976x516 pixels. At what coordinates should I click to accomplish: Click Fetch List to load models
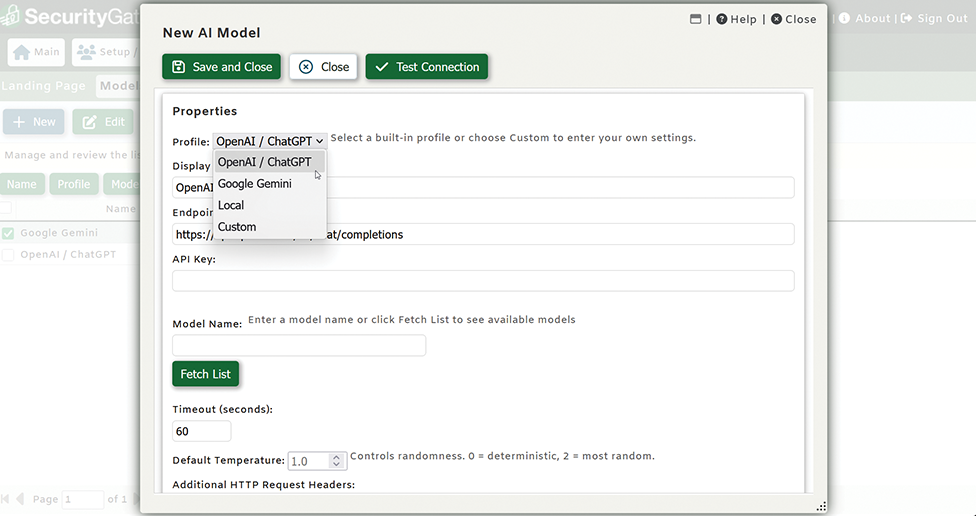click(206, 374)
